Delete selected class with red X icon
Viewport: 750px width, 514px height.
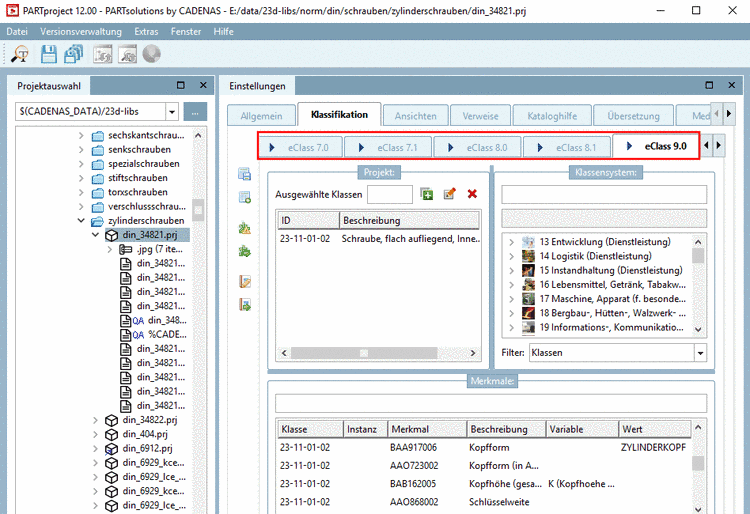(x=472, y=194)
